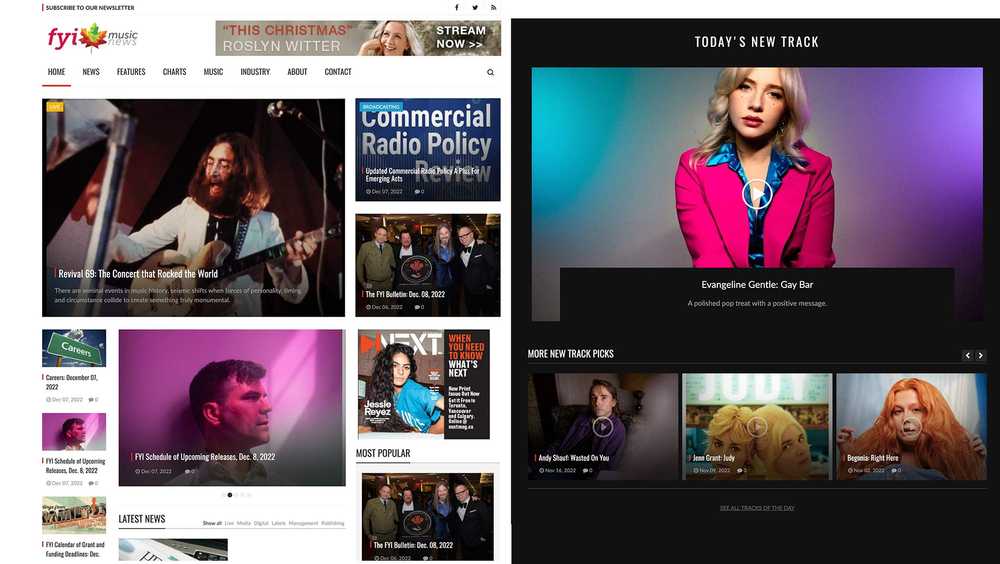
Task: Click the search magnifier icon in navigation
Action: (x=490, y=72)
